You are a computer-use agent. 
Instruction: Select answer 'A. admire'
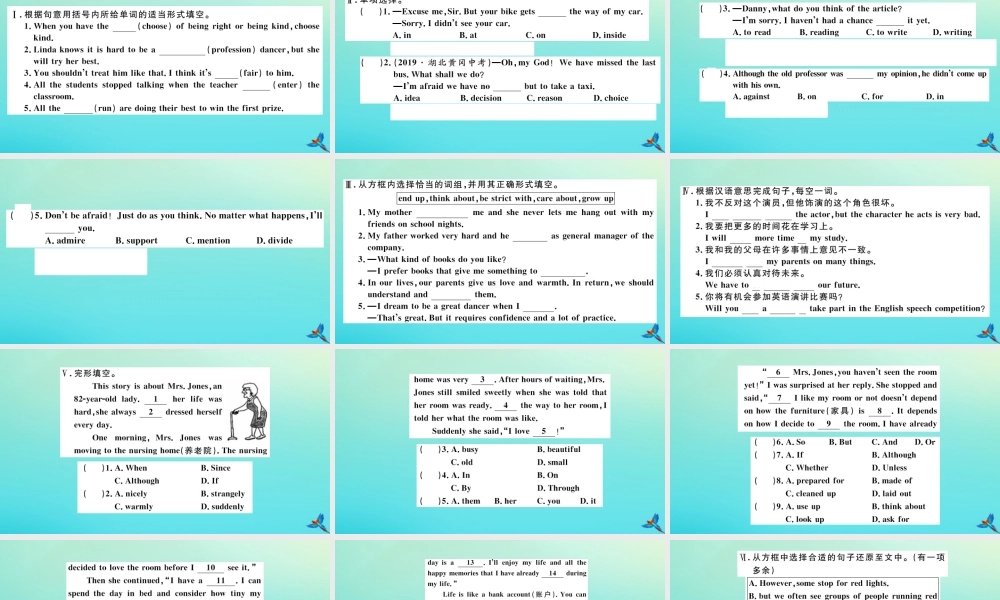[x=65, y=240]
